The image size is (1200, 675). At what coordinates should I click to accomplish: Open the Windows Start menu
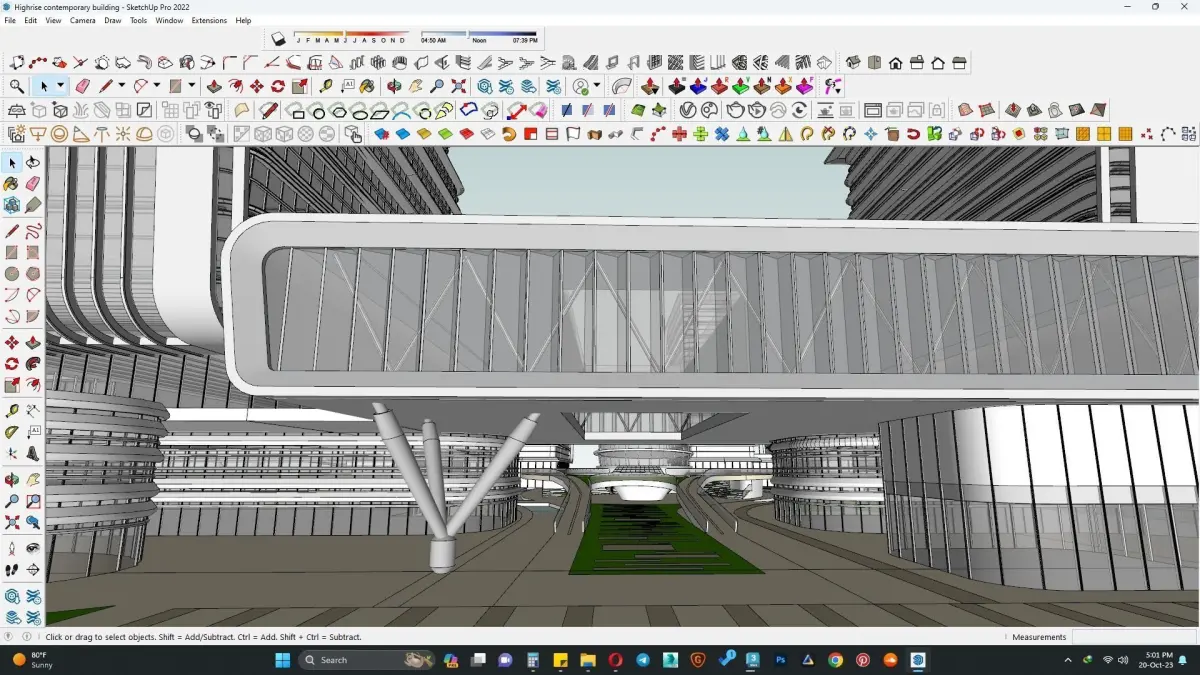(x=283, y=660)
